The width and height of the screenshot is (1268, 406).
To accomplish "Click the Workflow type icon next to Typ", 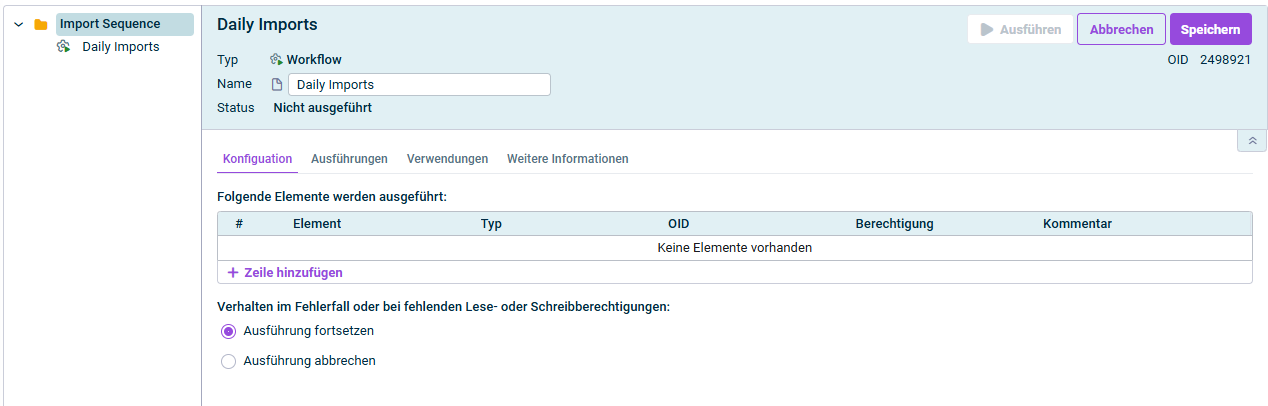I will [276, 60].
